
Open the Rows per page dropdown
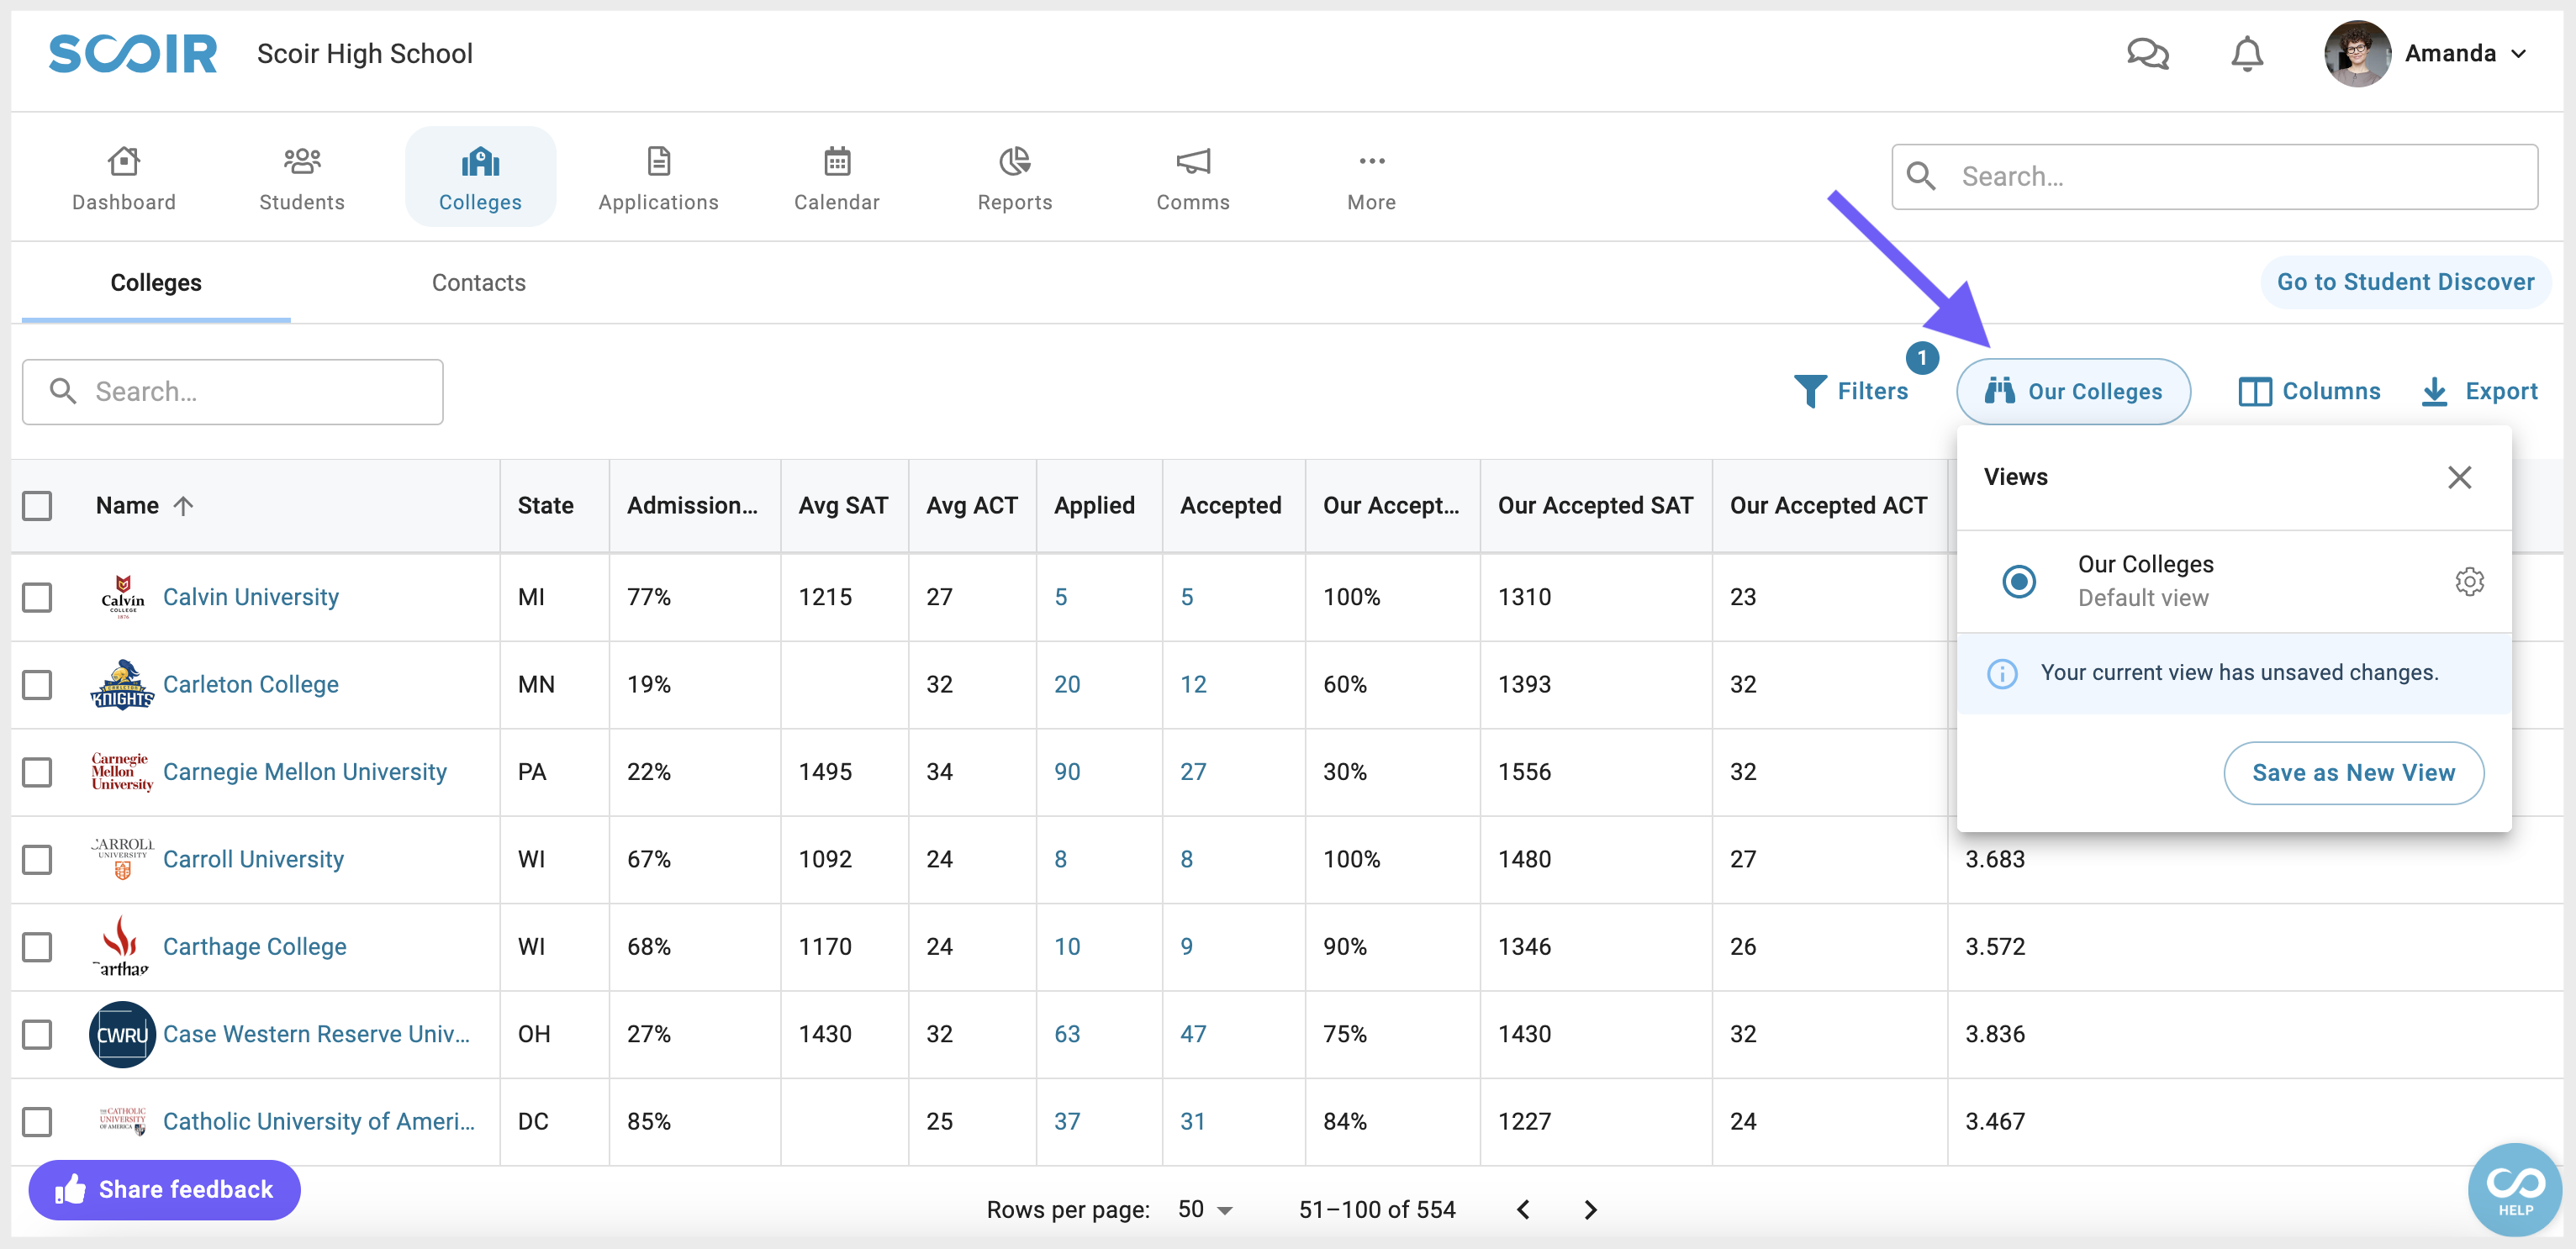click(1205, 1209)
